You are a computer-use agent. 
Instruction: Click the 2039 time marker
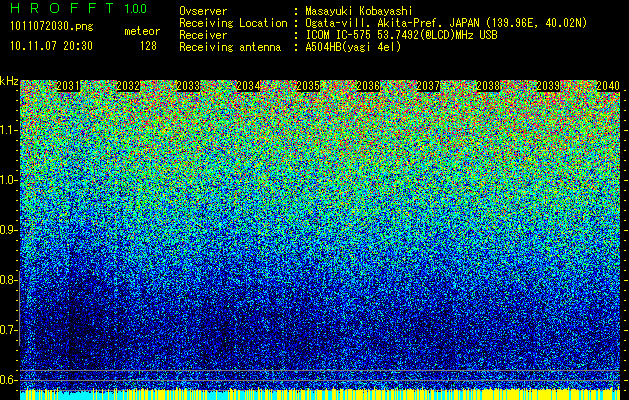548,86
